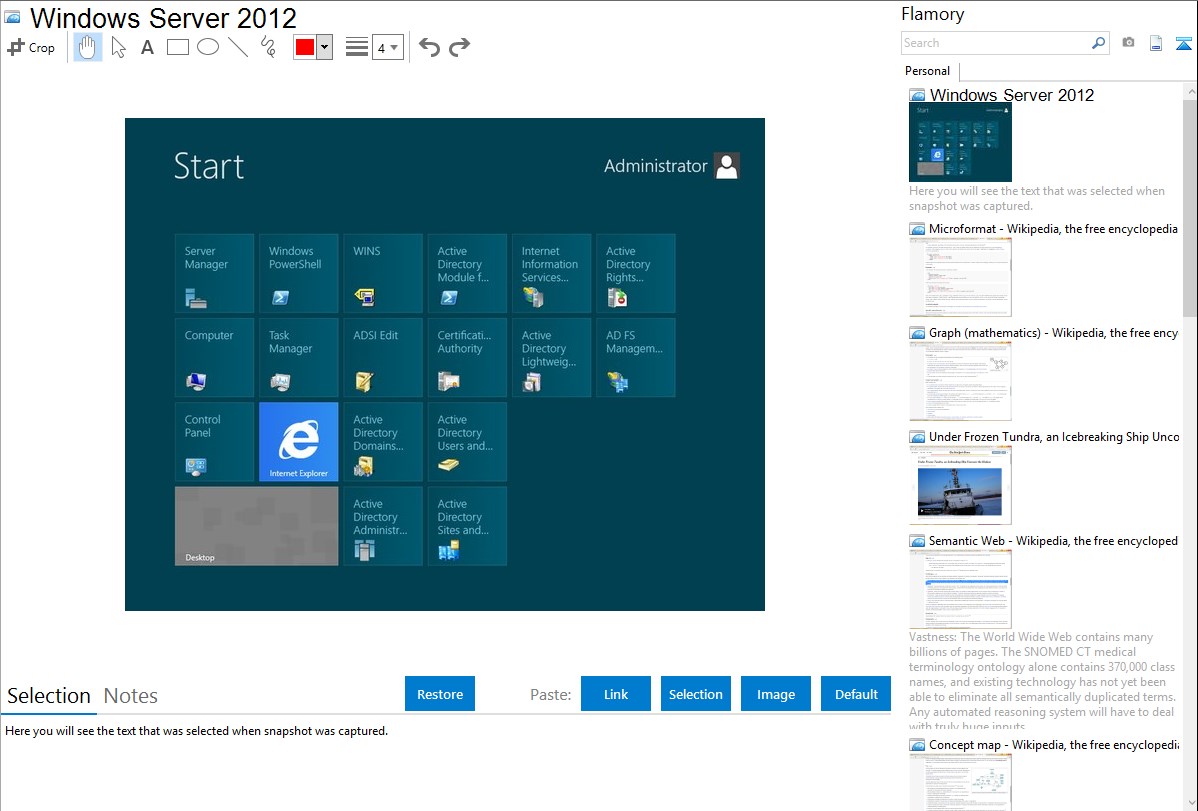Select the text annotation tool (A)
1198x811 pixels.
(x=147, y=47)
